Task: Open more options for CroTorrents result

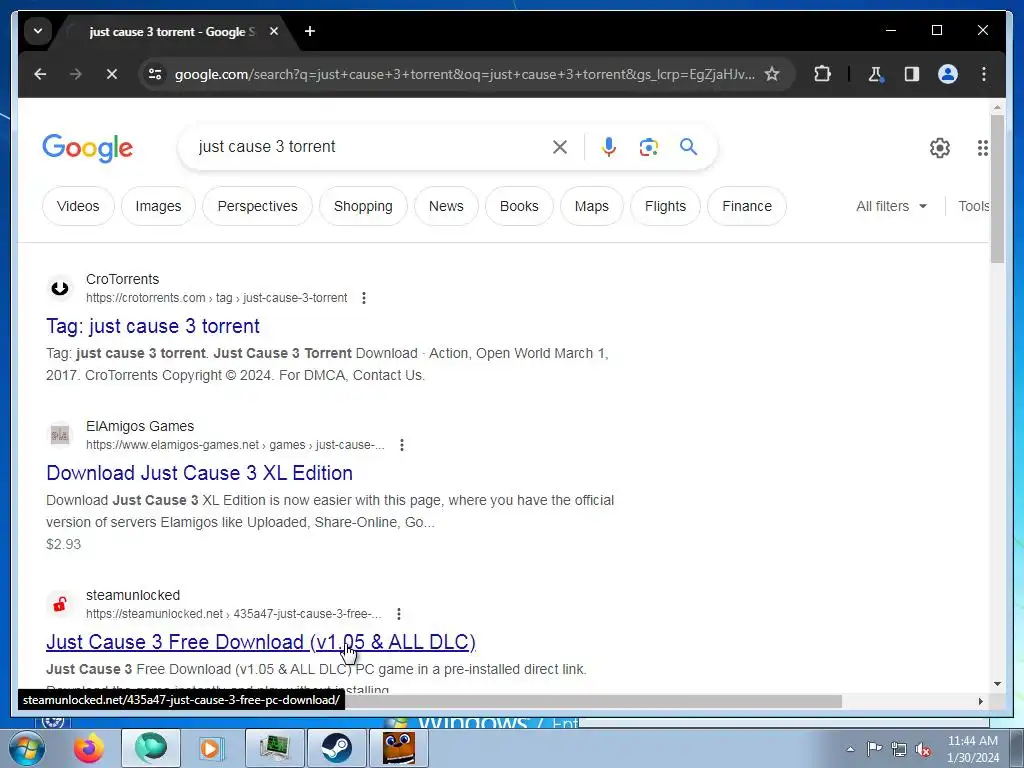Action: click(364, 298)
